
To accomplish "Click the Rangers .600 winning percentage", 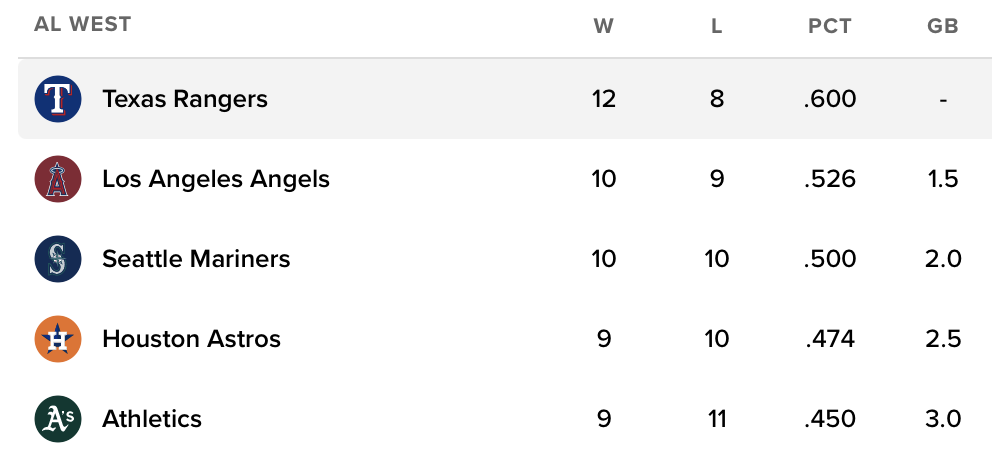I will click(829, 99).
